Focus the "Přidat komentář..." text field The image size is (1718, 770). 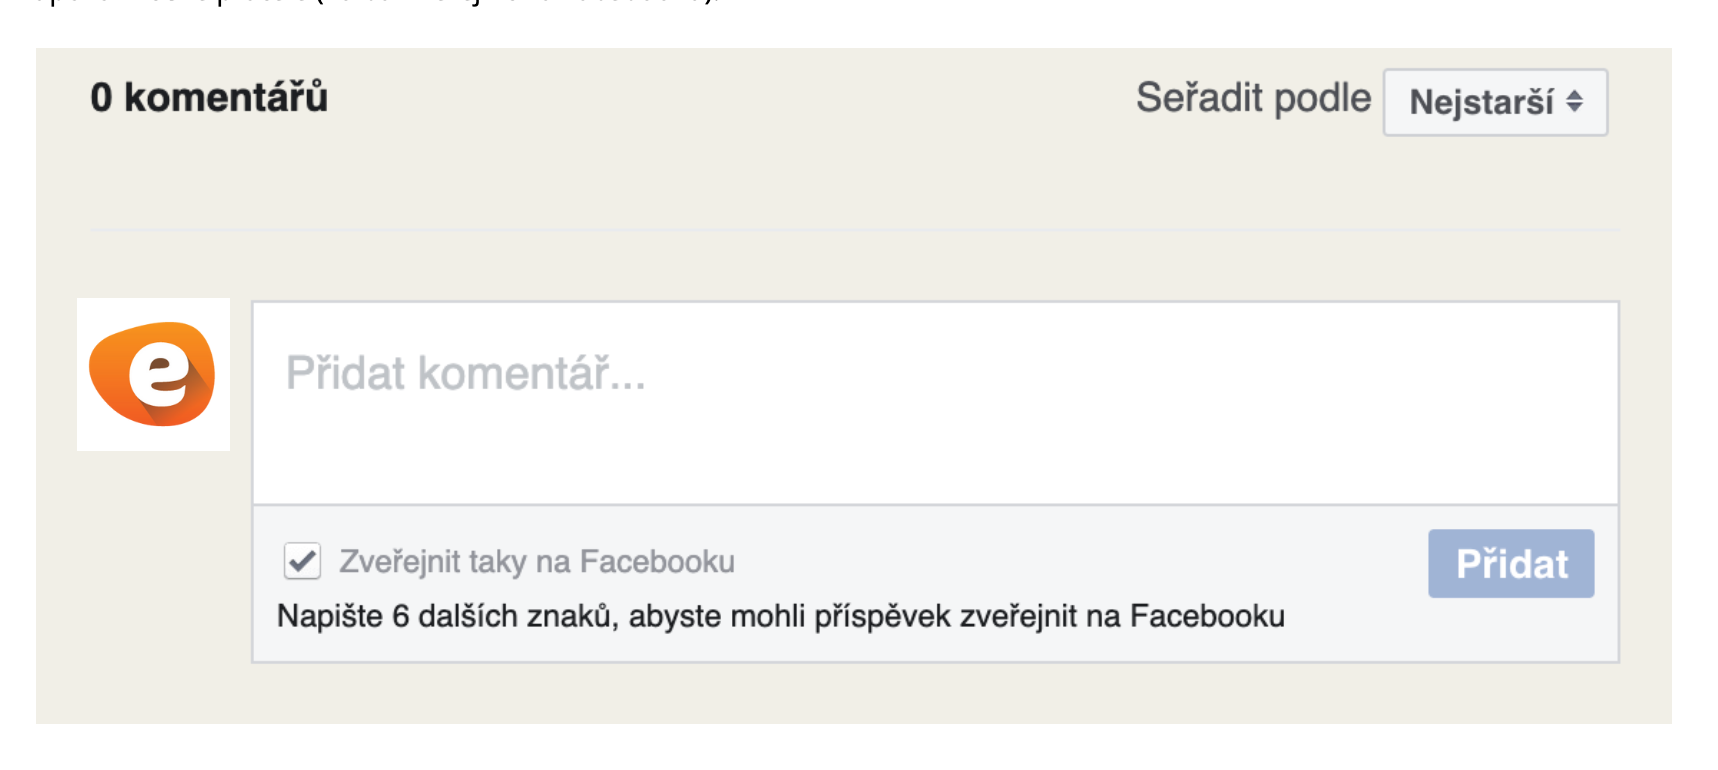pyautogui.click(x=935, y=402)
